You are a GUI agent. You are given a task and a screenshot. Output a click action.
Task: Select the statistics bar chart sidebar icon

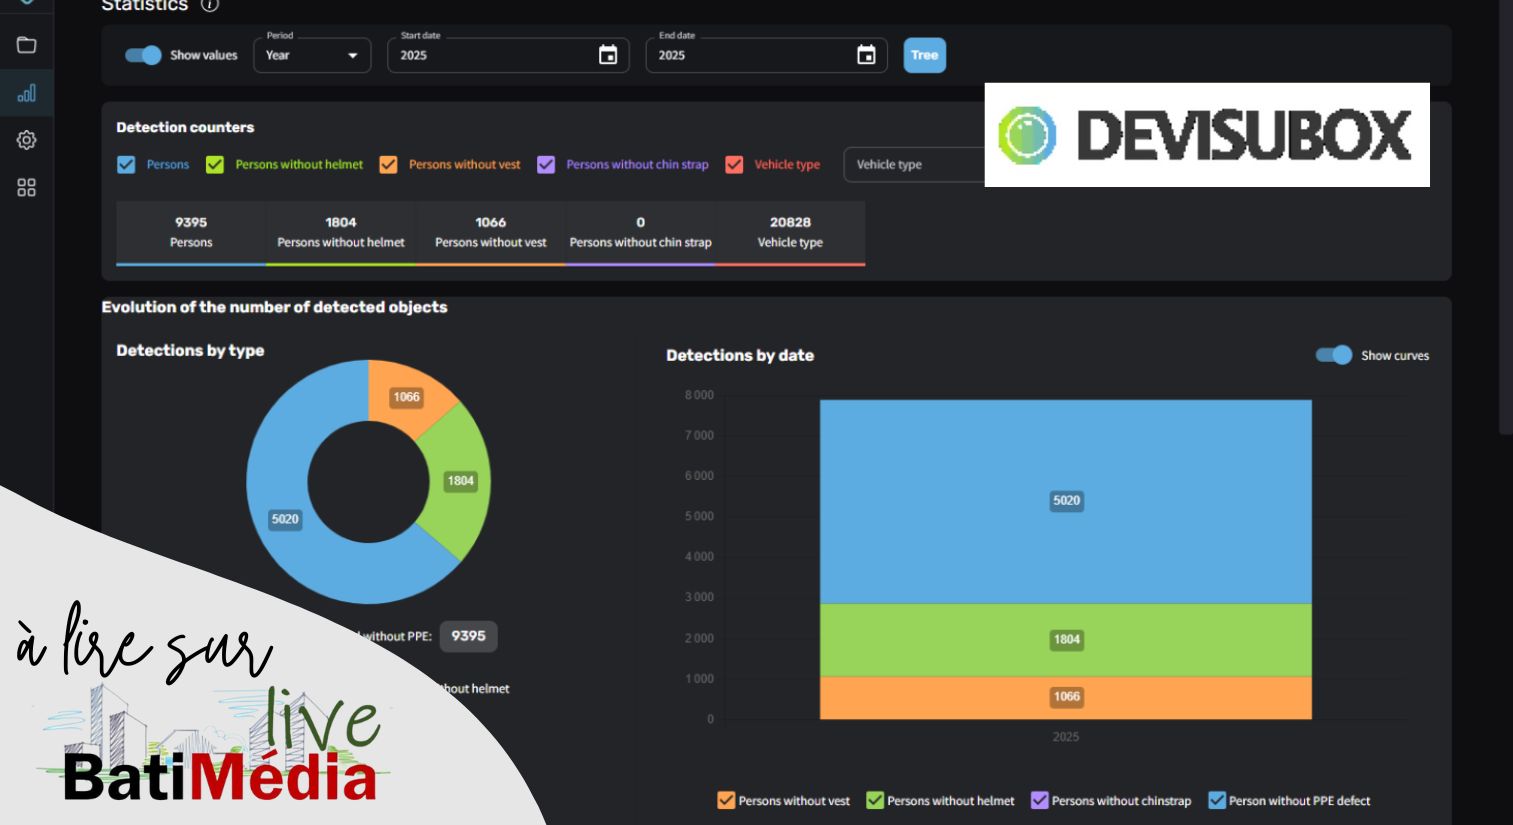tap(27, 94)
